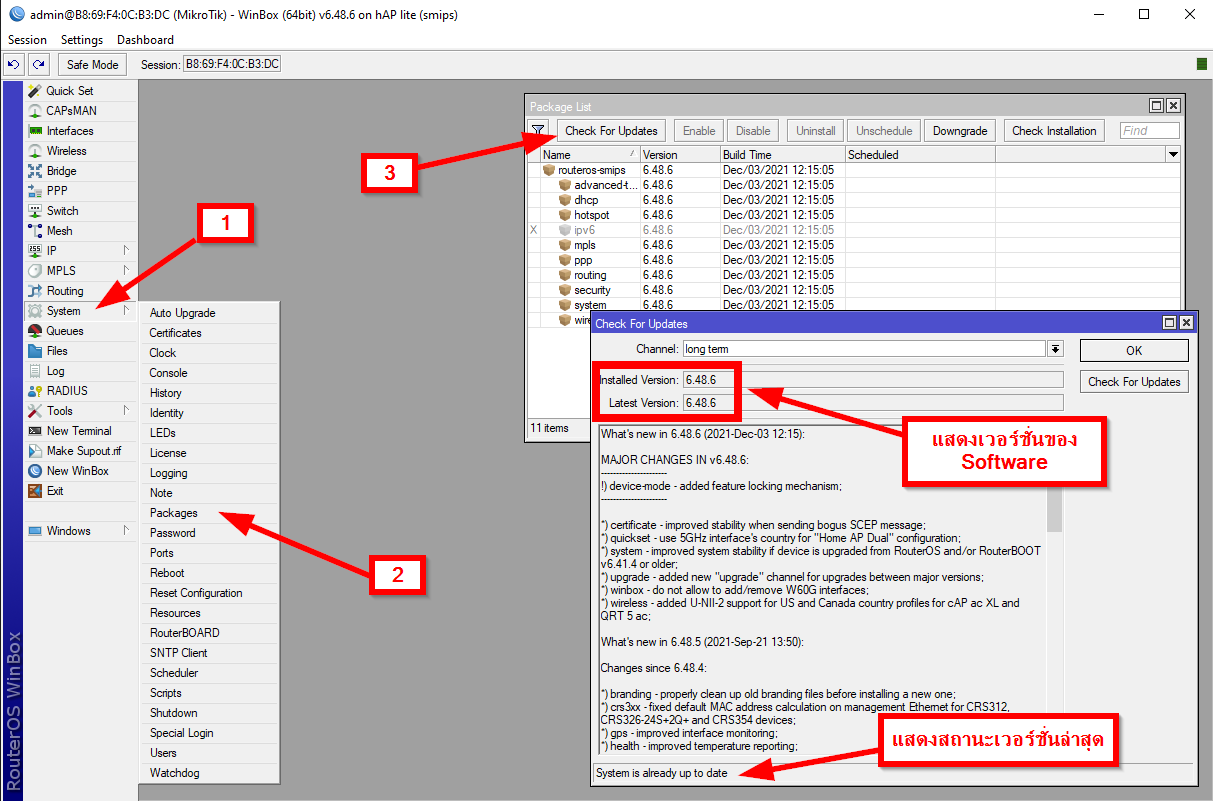
Task: Click the Downgrade button
Action: point(960,131)
